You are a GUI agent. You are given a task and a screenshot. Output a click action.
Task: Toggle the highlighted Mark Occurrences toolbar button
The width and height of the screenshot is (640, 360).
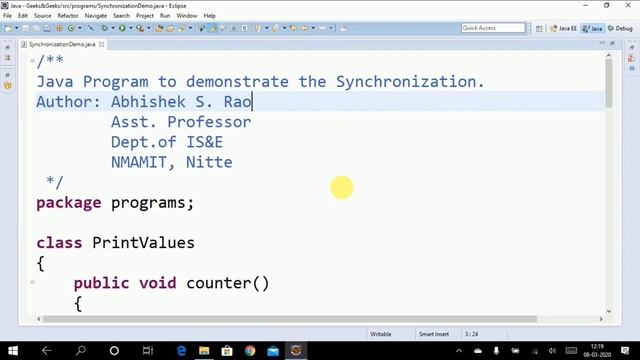pos(212,28)
